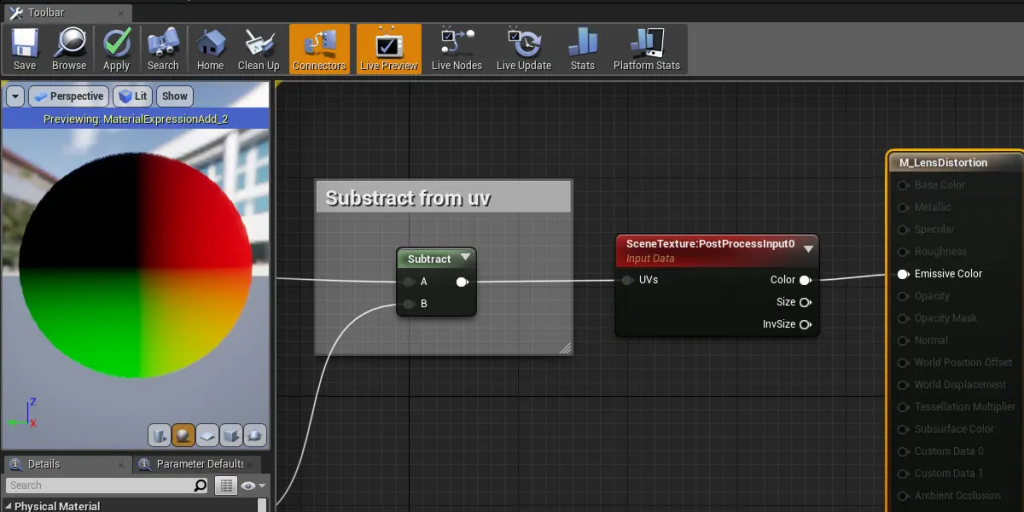Click the Details panel search field
Viewport: 1024px width, 512px height.
(98, 485)
